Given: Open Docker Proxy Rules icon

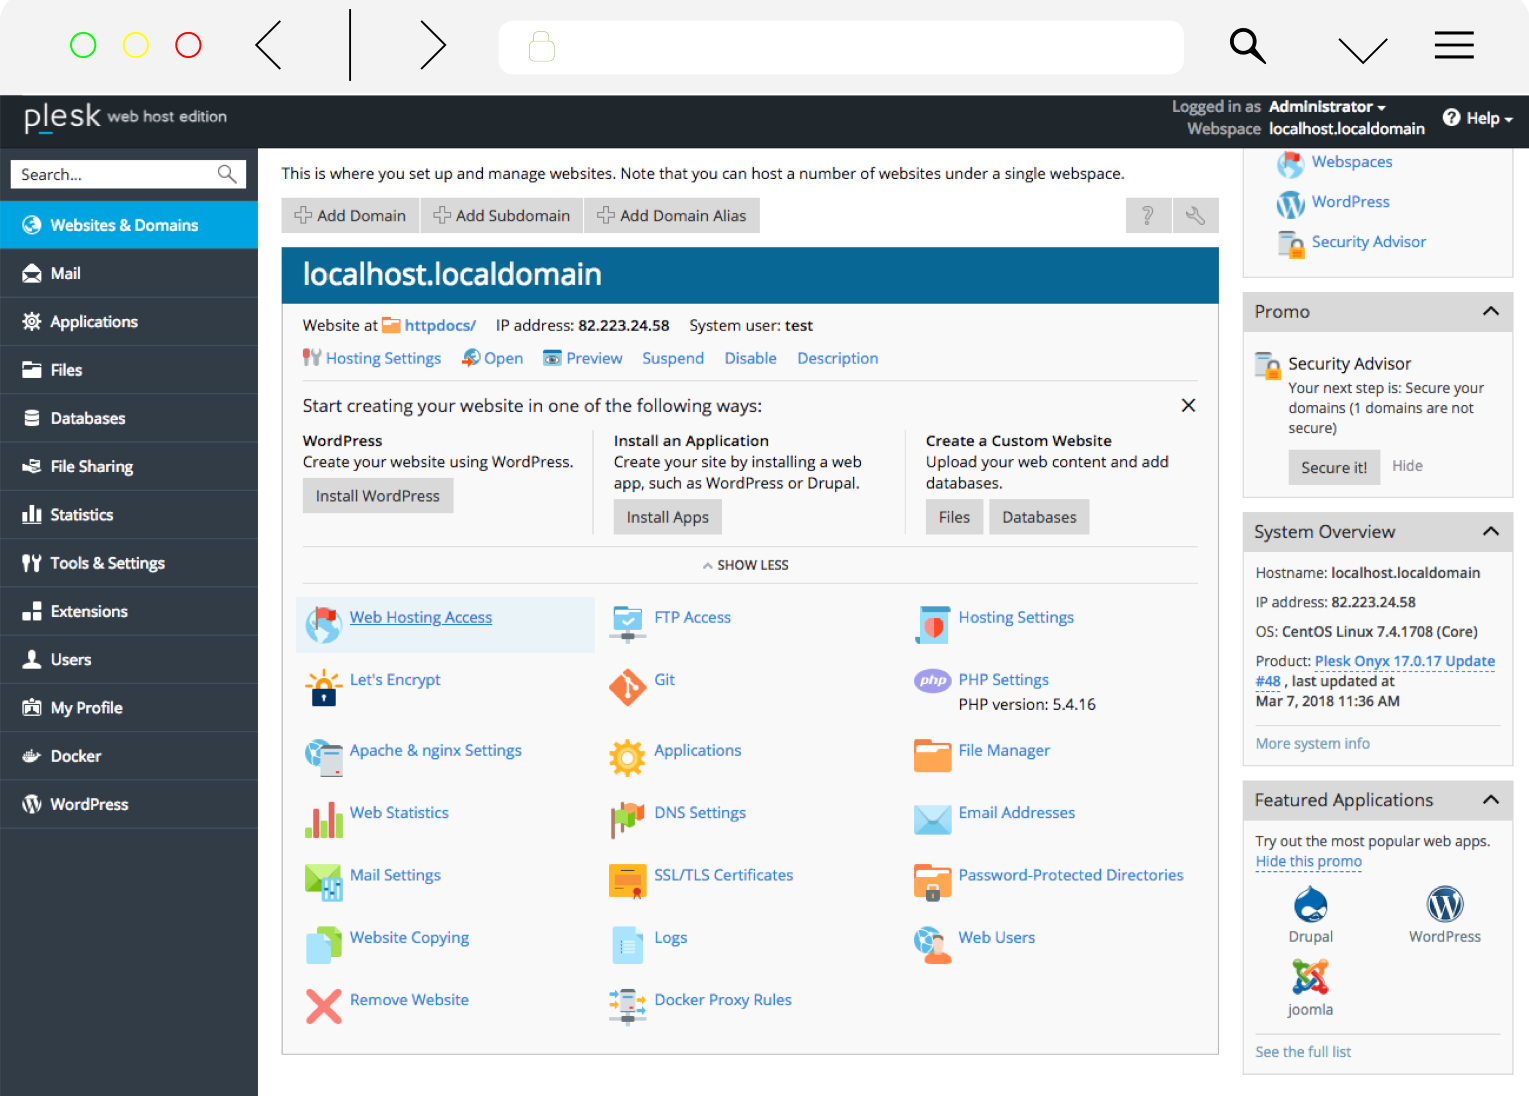Looking at the screenshot, I should (628, 1007).
